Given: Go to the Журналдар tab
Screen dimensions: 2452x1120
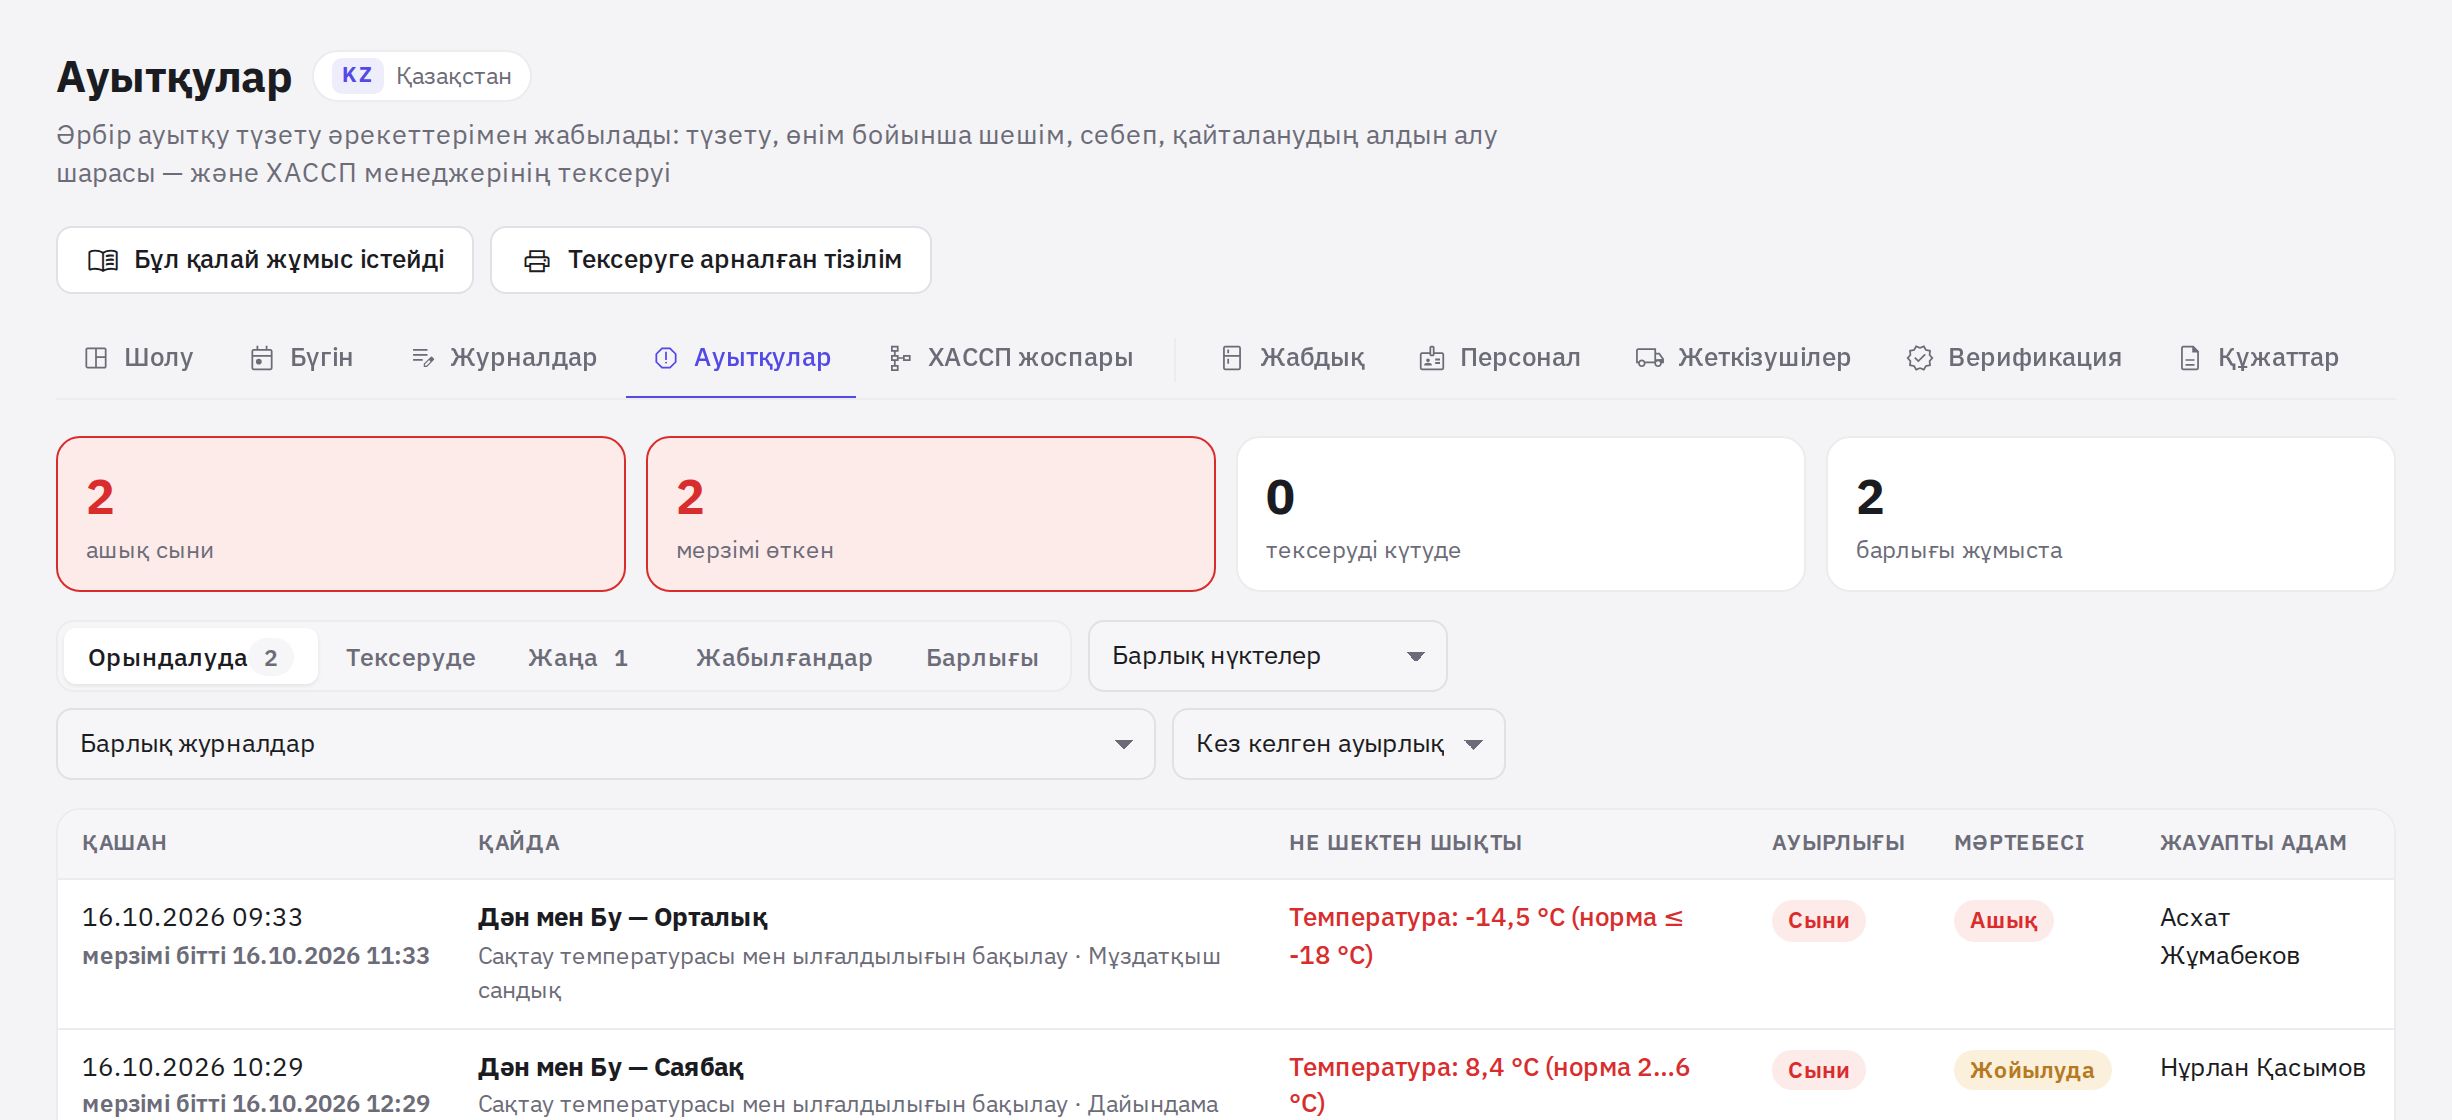Looking at the screenshot, I should 504,358.
